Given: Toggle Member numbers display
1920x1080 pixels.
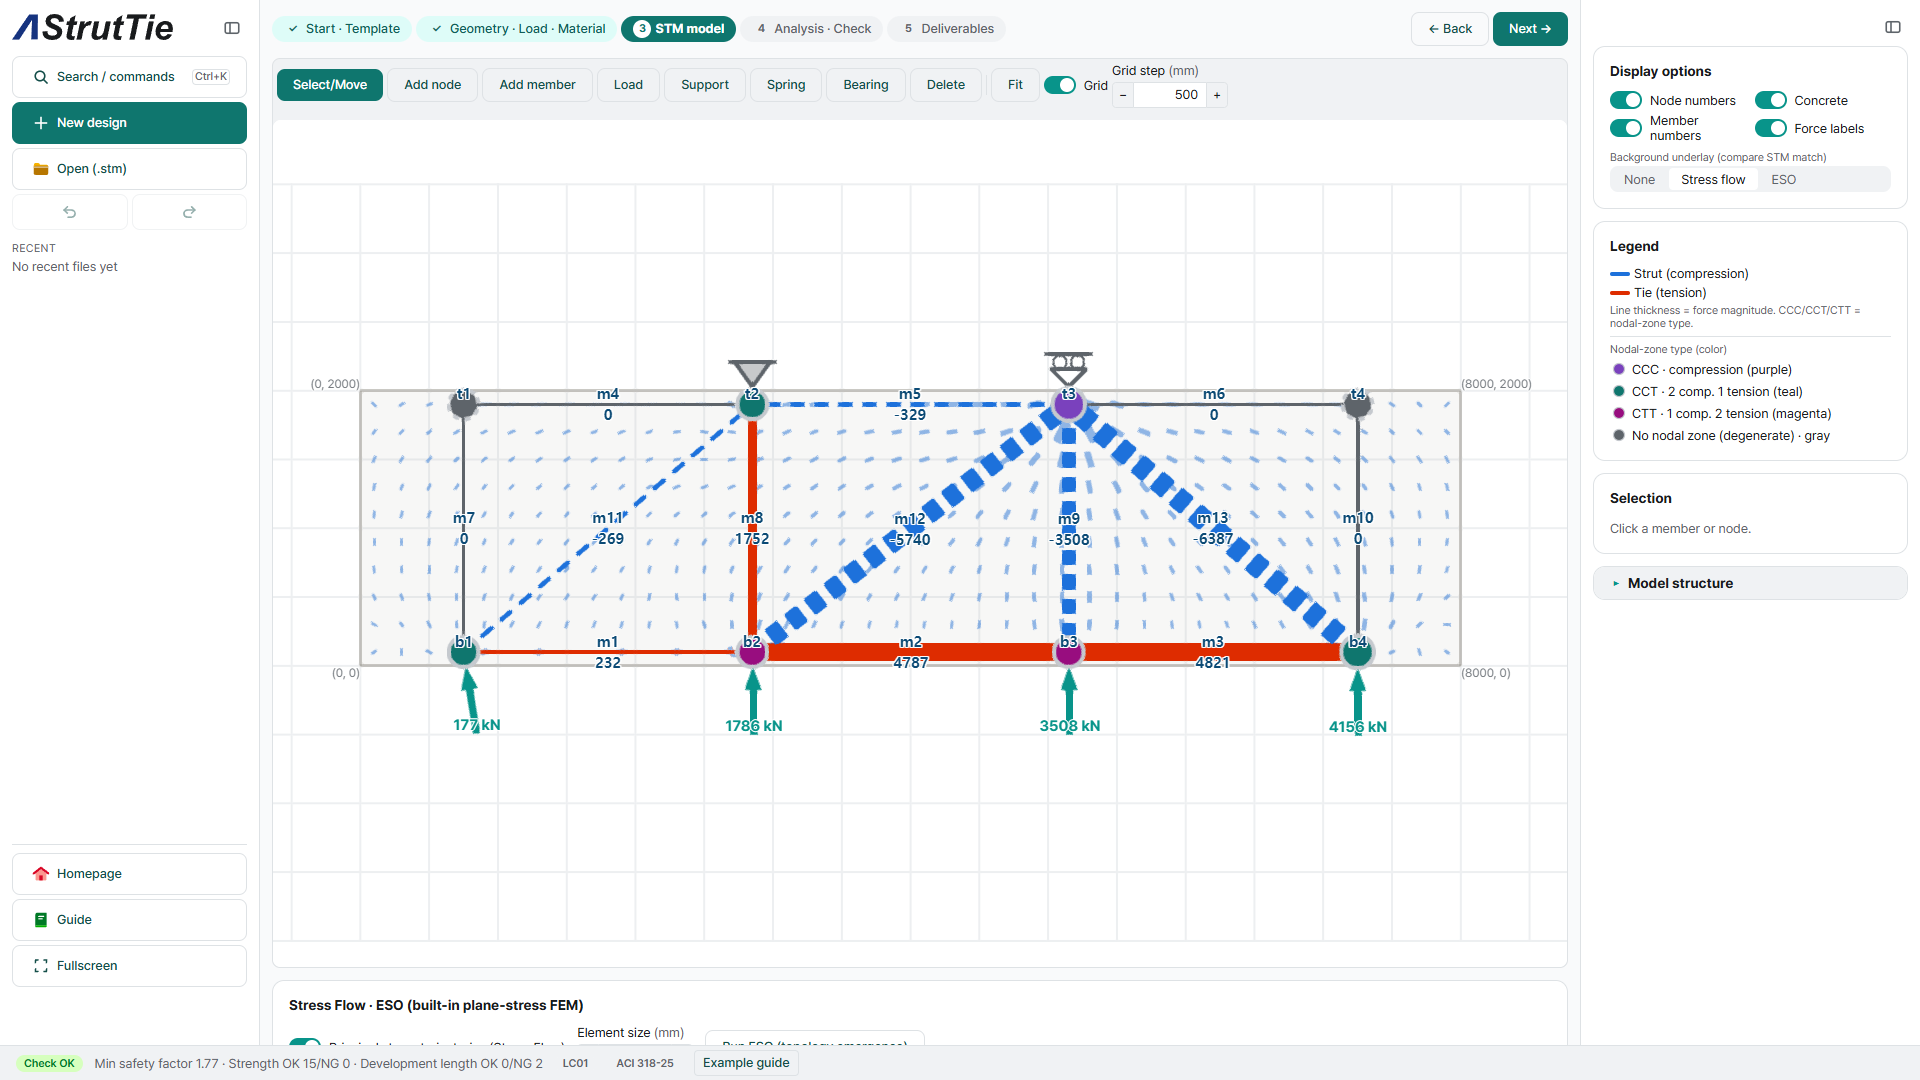Looking at the screenshot, I should [x=1626, y=128].
